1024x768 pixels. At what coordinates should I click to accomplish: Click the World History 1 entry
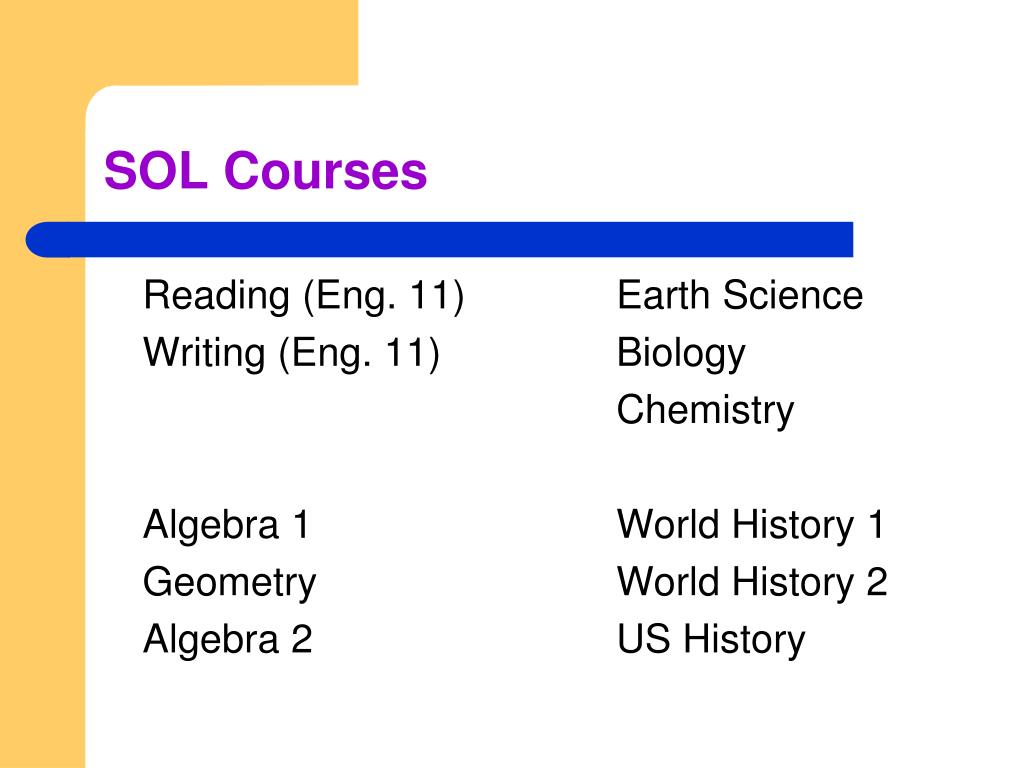750,525
